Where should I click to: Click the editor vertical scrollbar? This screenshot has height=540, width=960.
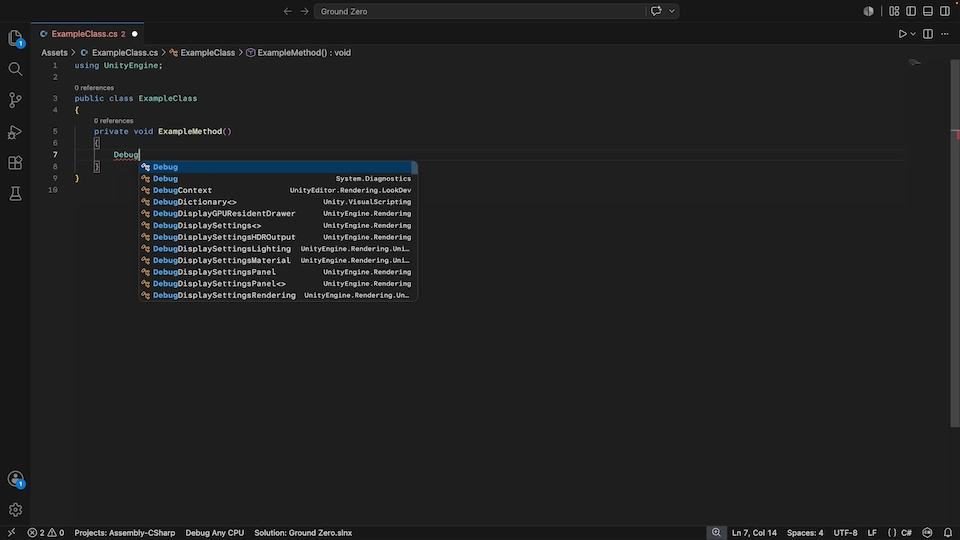[954, 245]
